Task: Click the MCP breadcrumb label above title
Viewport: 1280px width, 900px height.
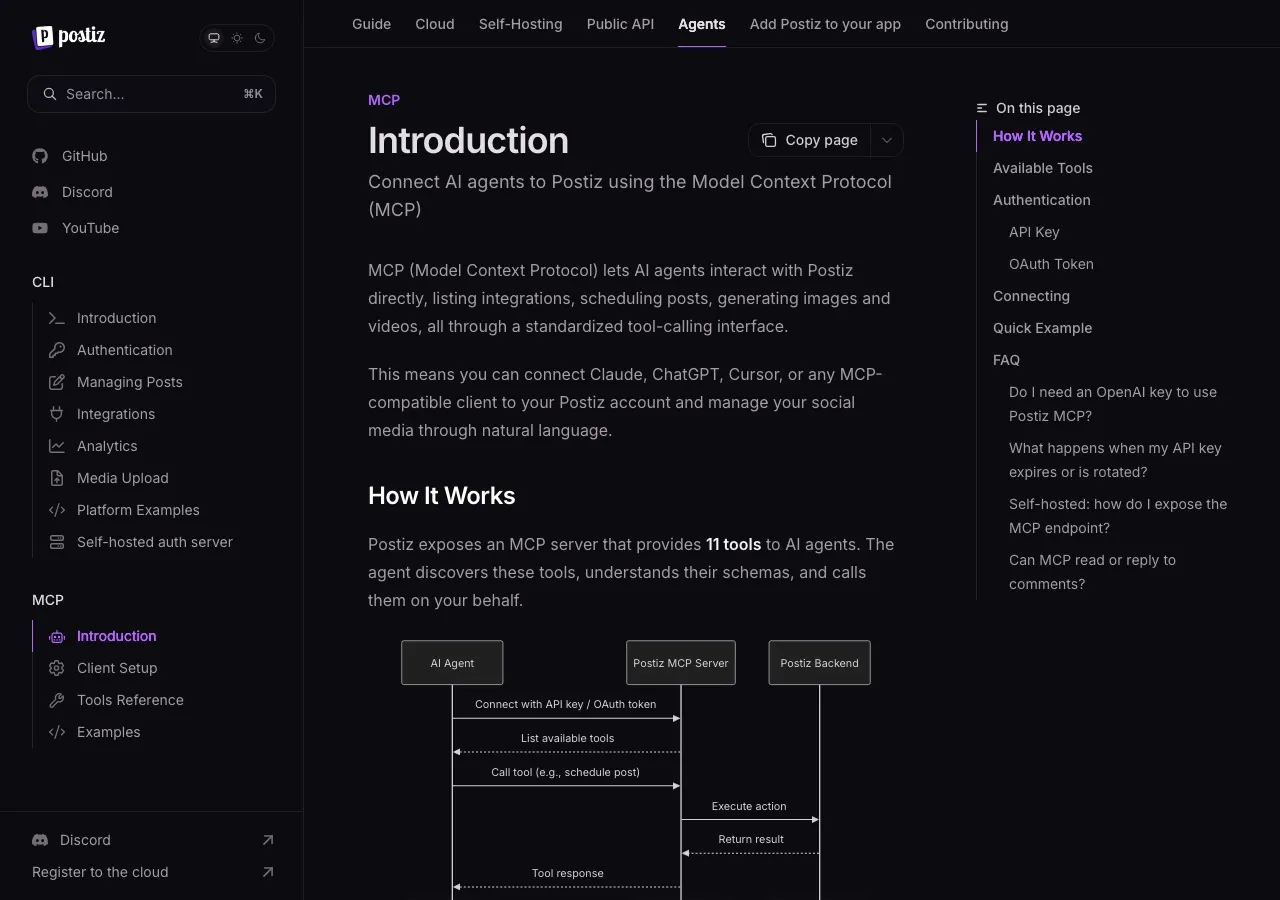Action: coord(384,100)
